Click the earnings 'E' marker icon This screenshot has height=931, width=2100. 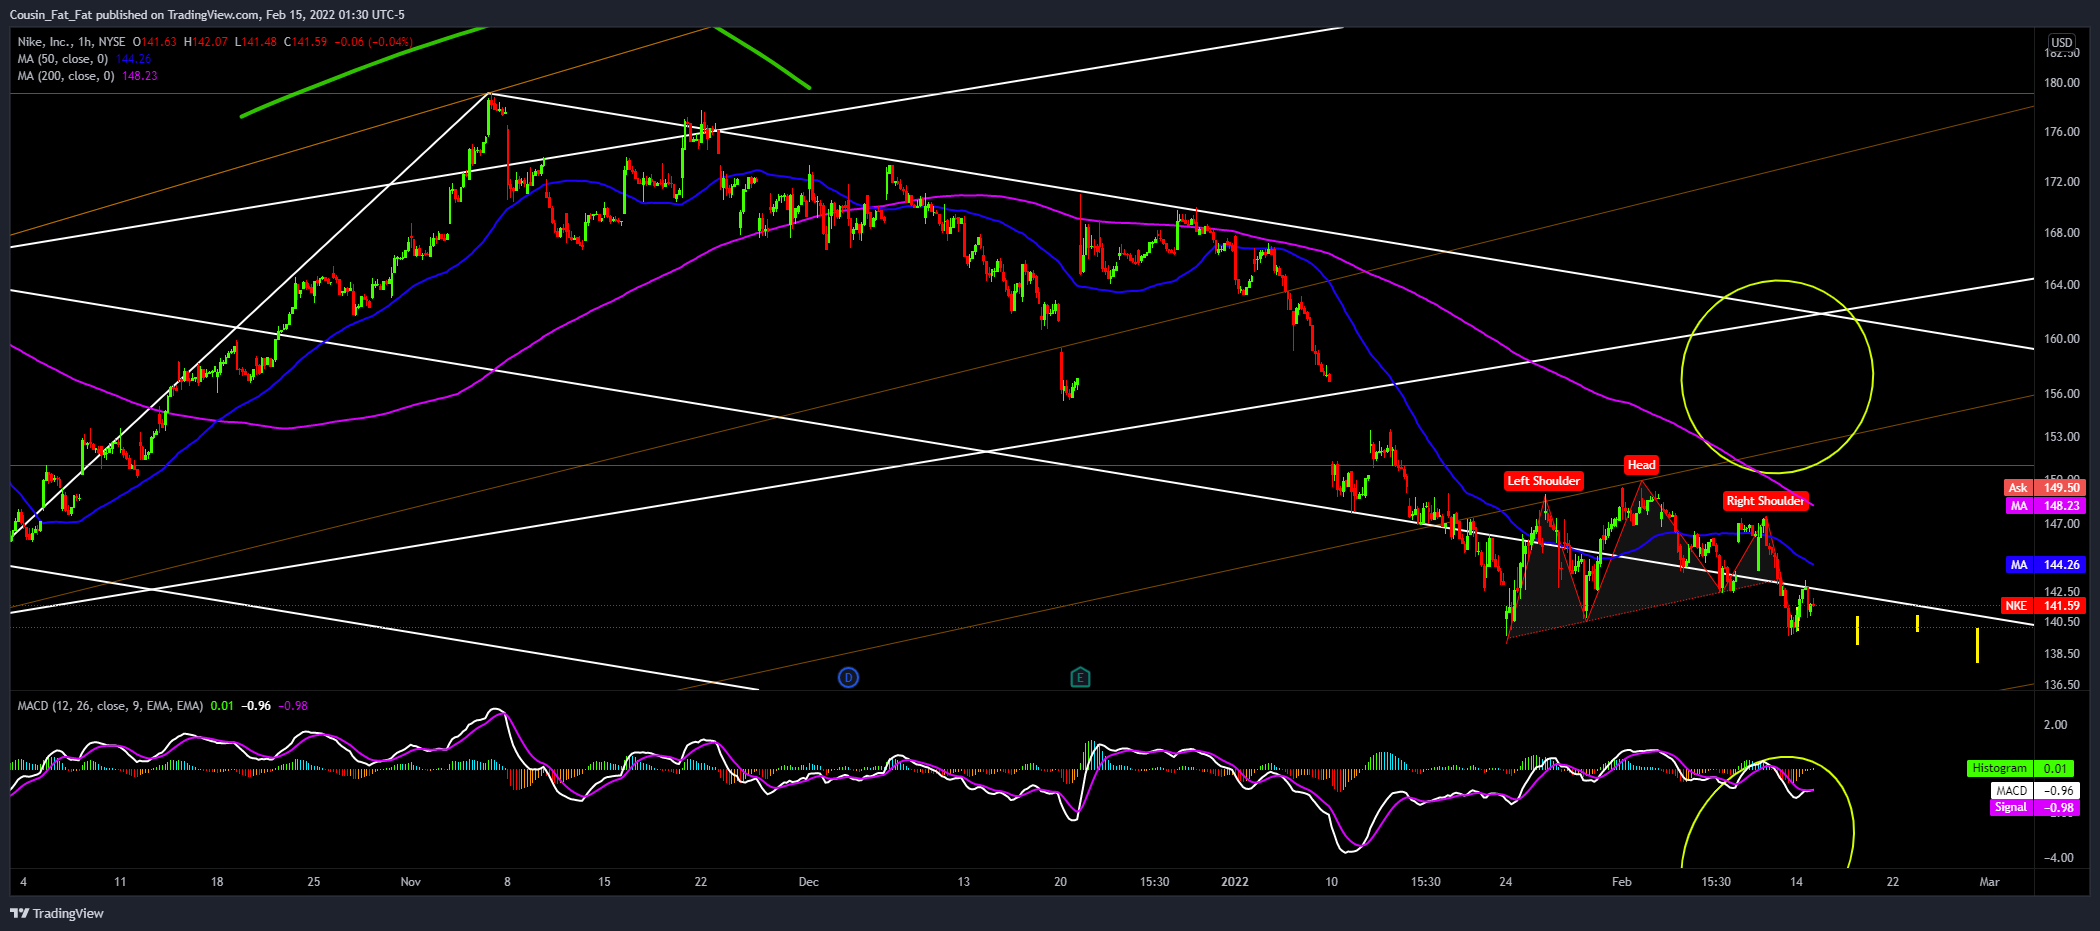click(1080, 678)
